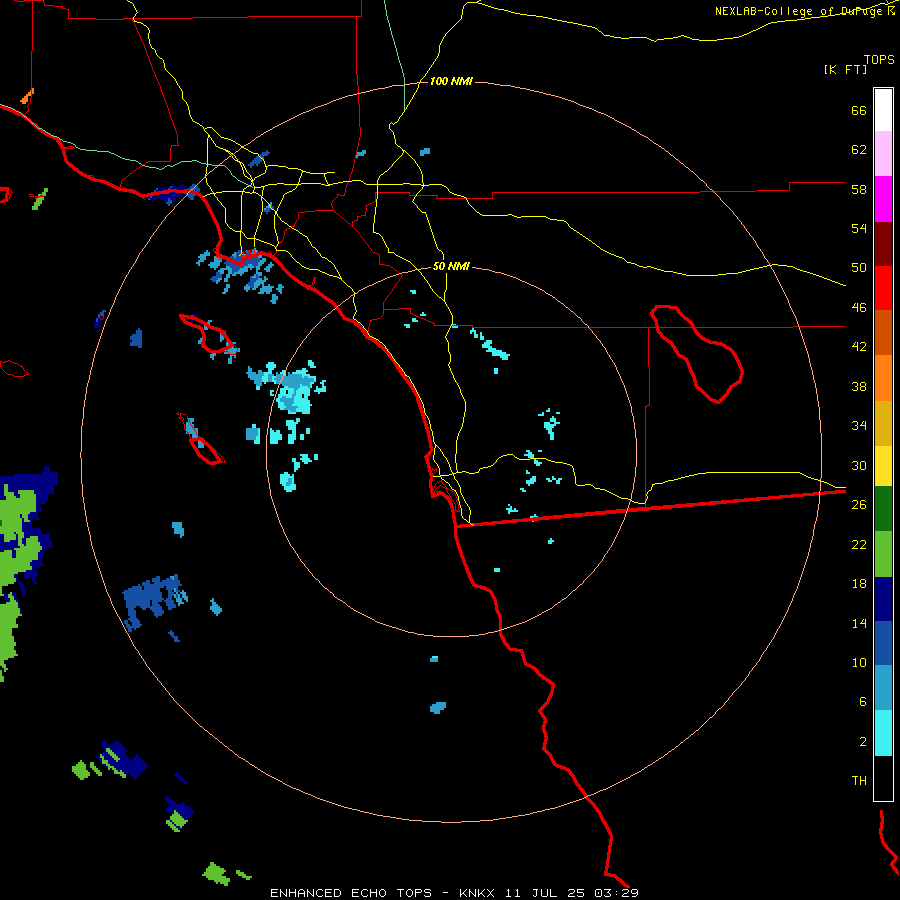This screenshot has height=900, width=900.
Task: Select the "18" legend value
Action: click(859, 584)
